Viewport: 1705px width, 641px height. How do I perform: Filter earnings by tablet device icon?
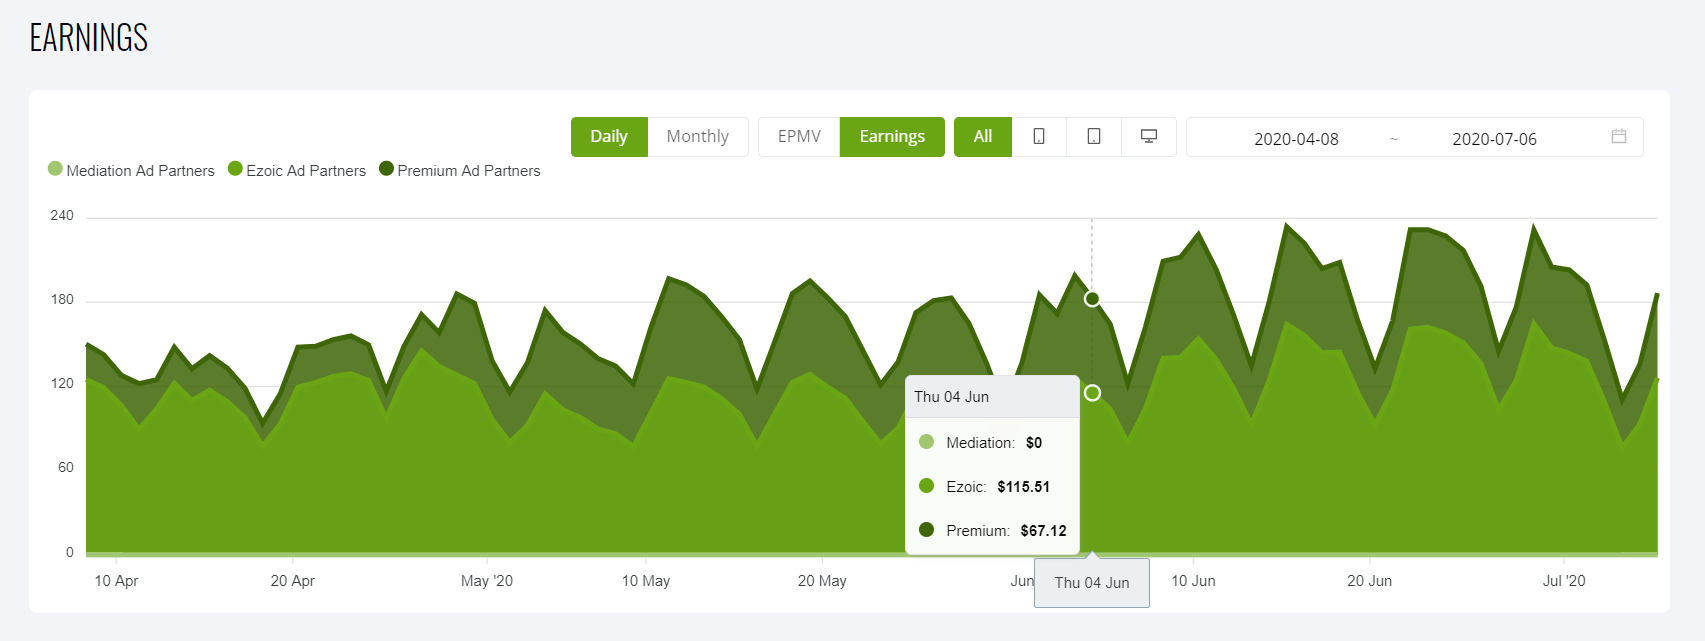pyautogui.click(x=1094, y=137)
